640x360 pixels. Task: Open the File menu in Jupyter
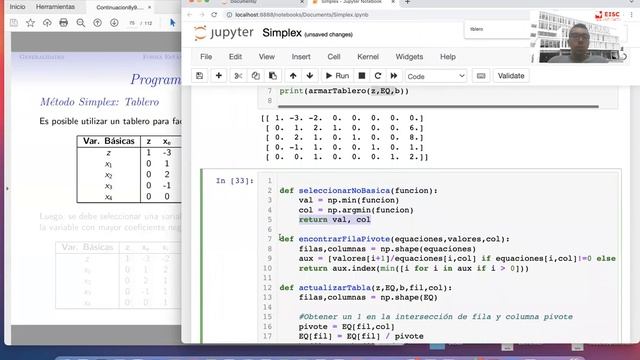[x=206, y=57]
